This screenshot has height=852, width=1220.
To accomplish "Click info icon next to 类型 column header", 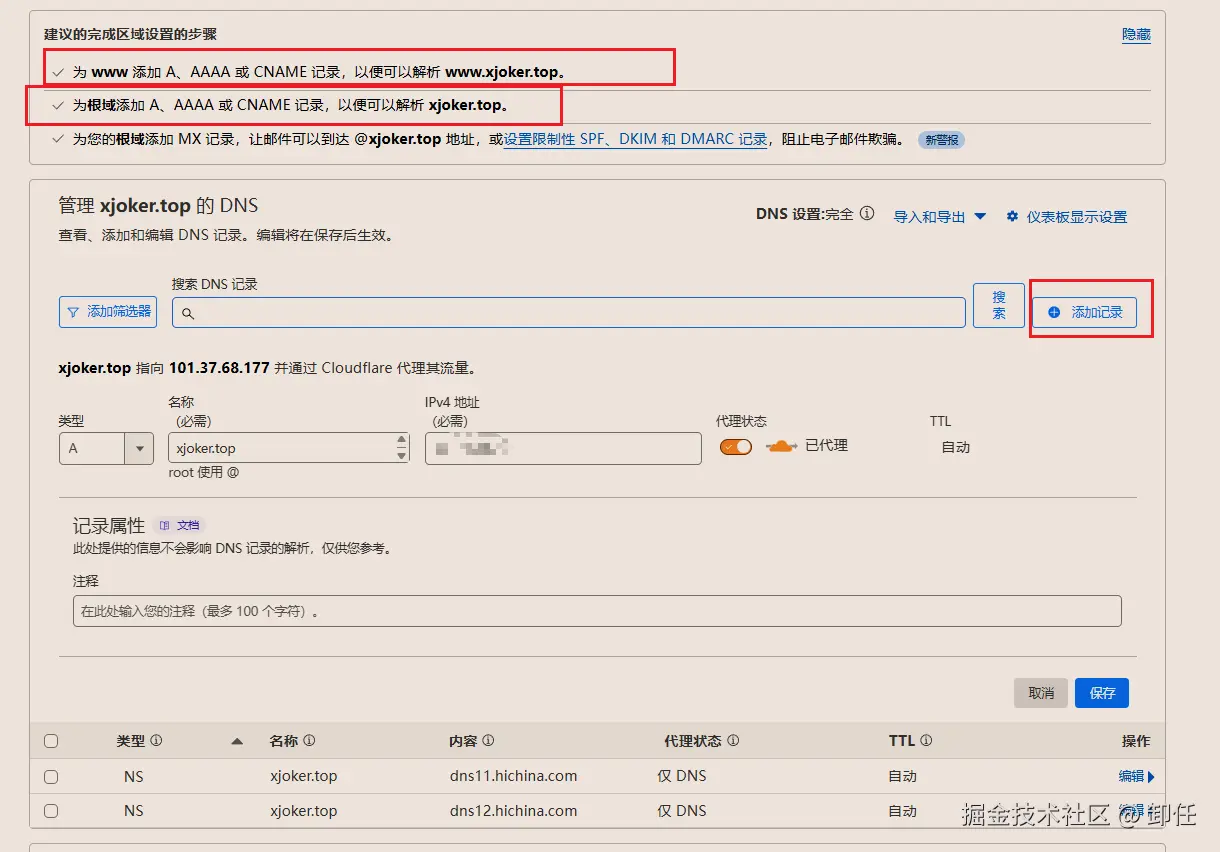I will pos(156,741).
